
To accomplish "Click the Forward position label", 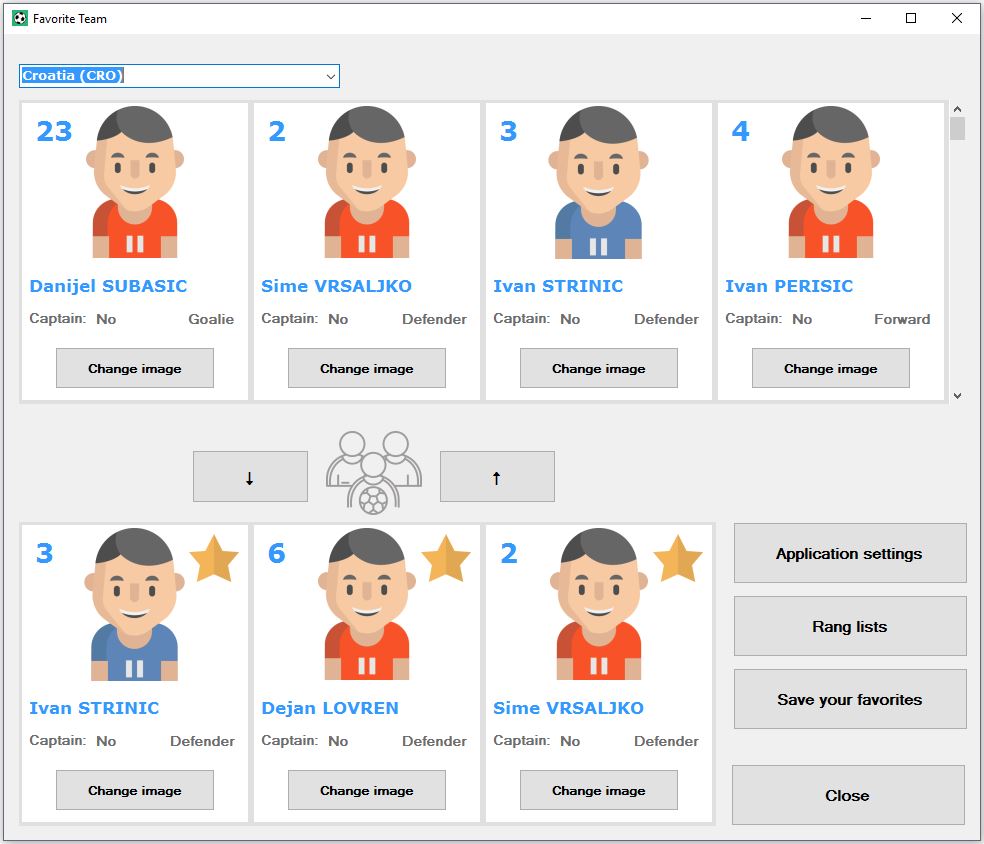I will pos(902,319).
